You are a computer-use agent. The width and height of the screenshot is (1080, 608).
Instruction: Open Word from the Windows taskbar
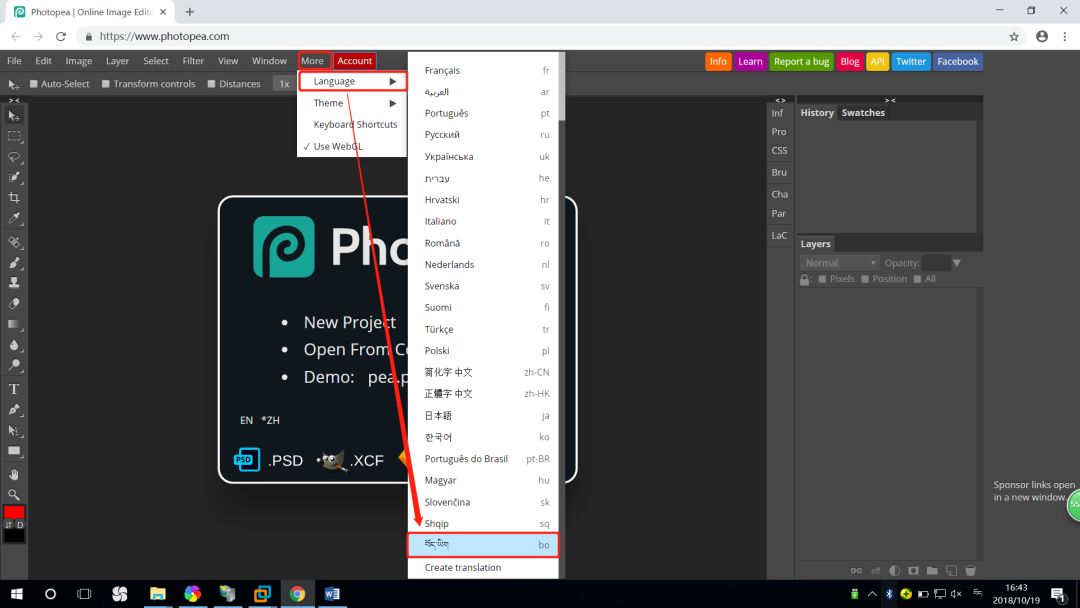(332, 594)
